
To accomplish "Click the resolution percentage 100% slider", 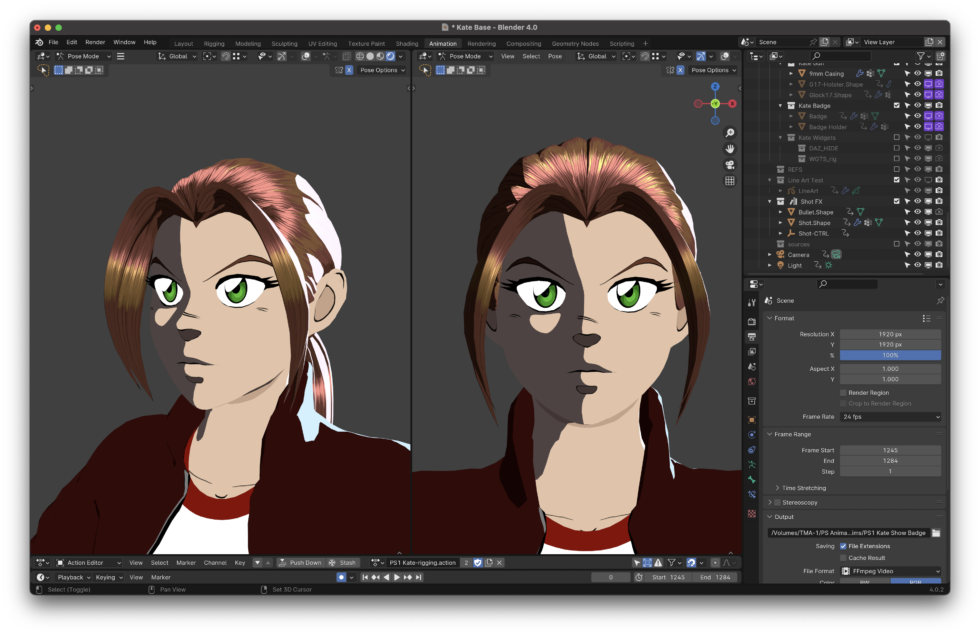I will click(x=890, y=355).
